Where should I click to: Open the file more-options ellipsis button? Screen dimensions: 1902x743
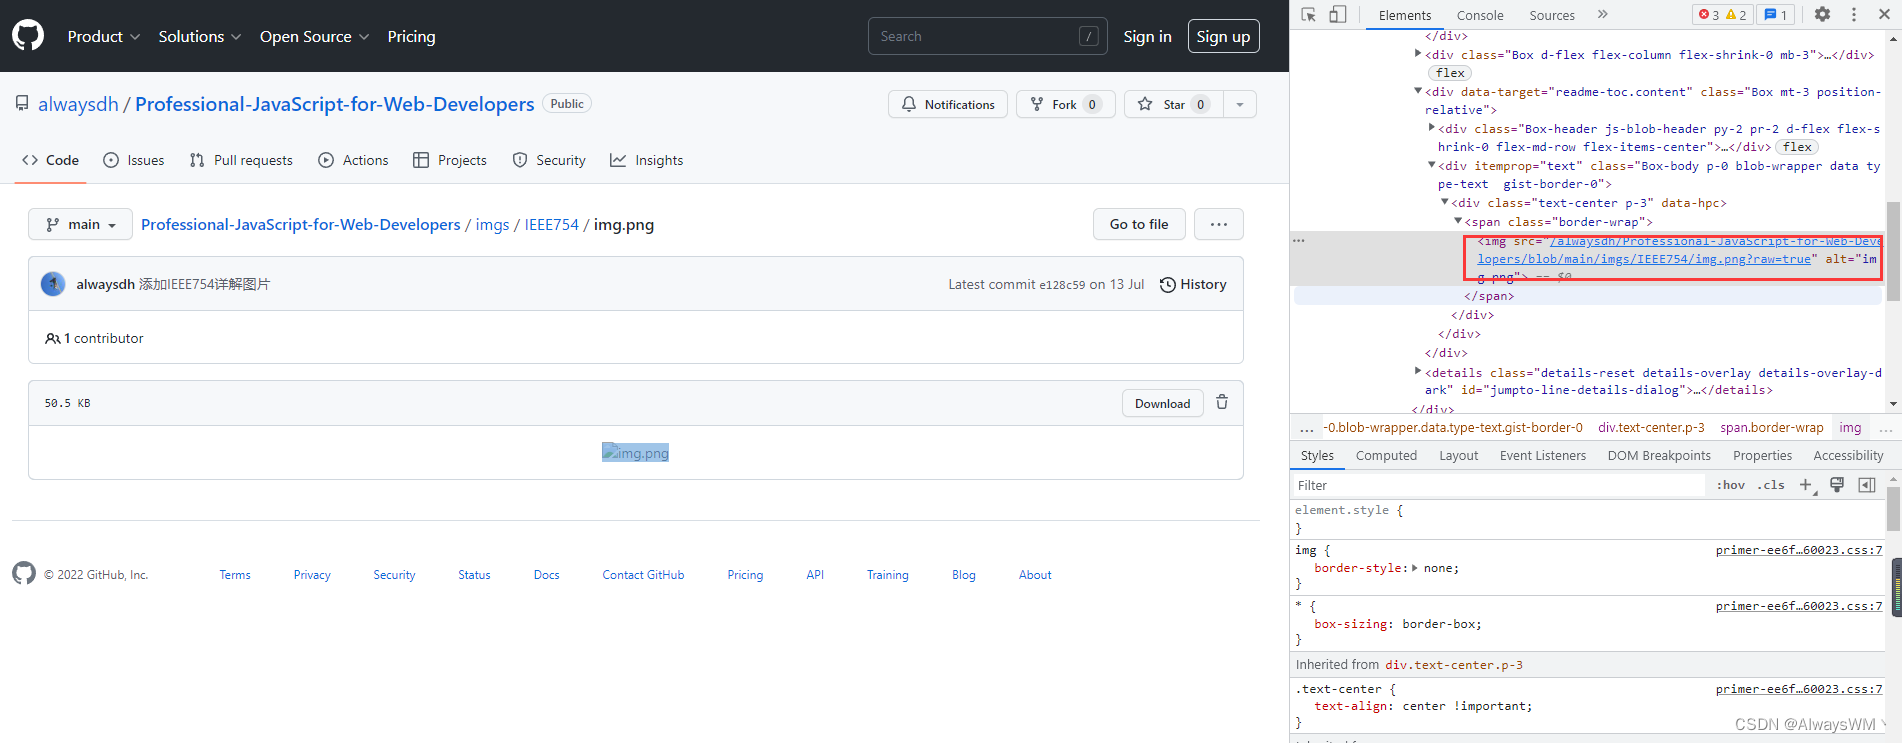pos(1219,224)
